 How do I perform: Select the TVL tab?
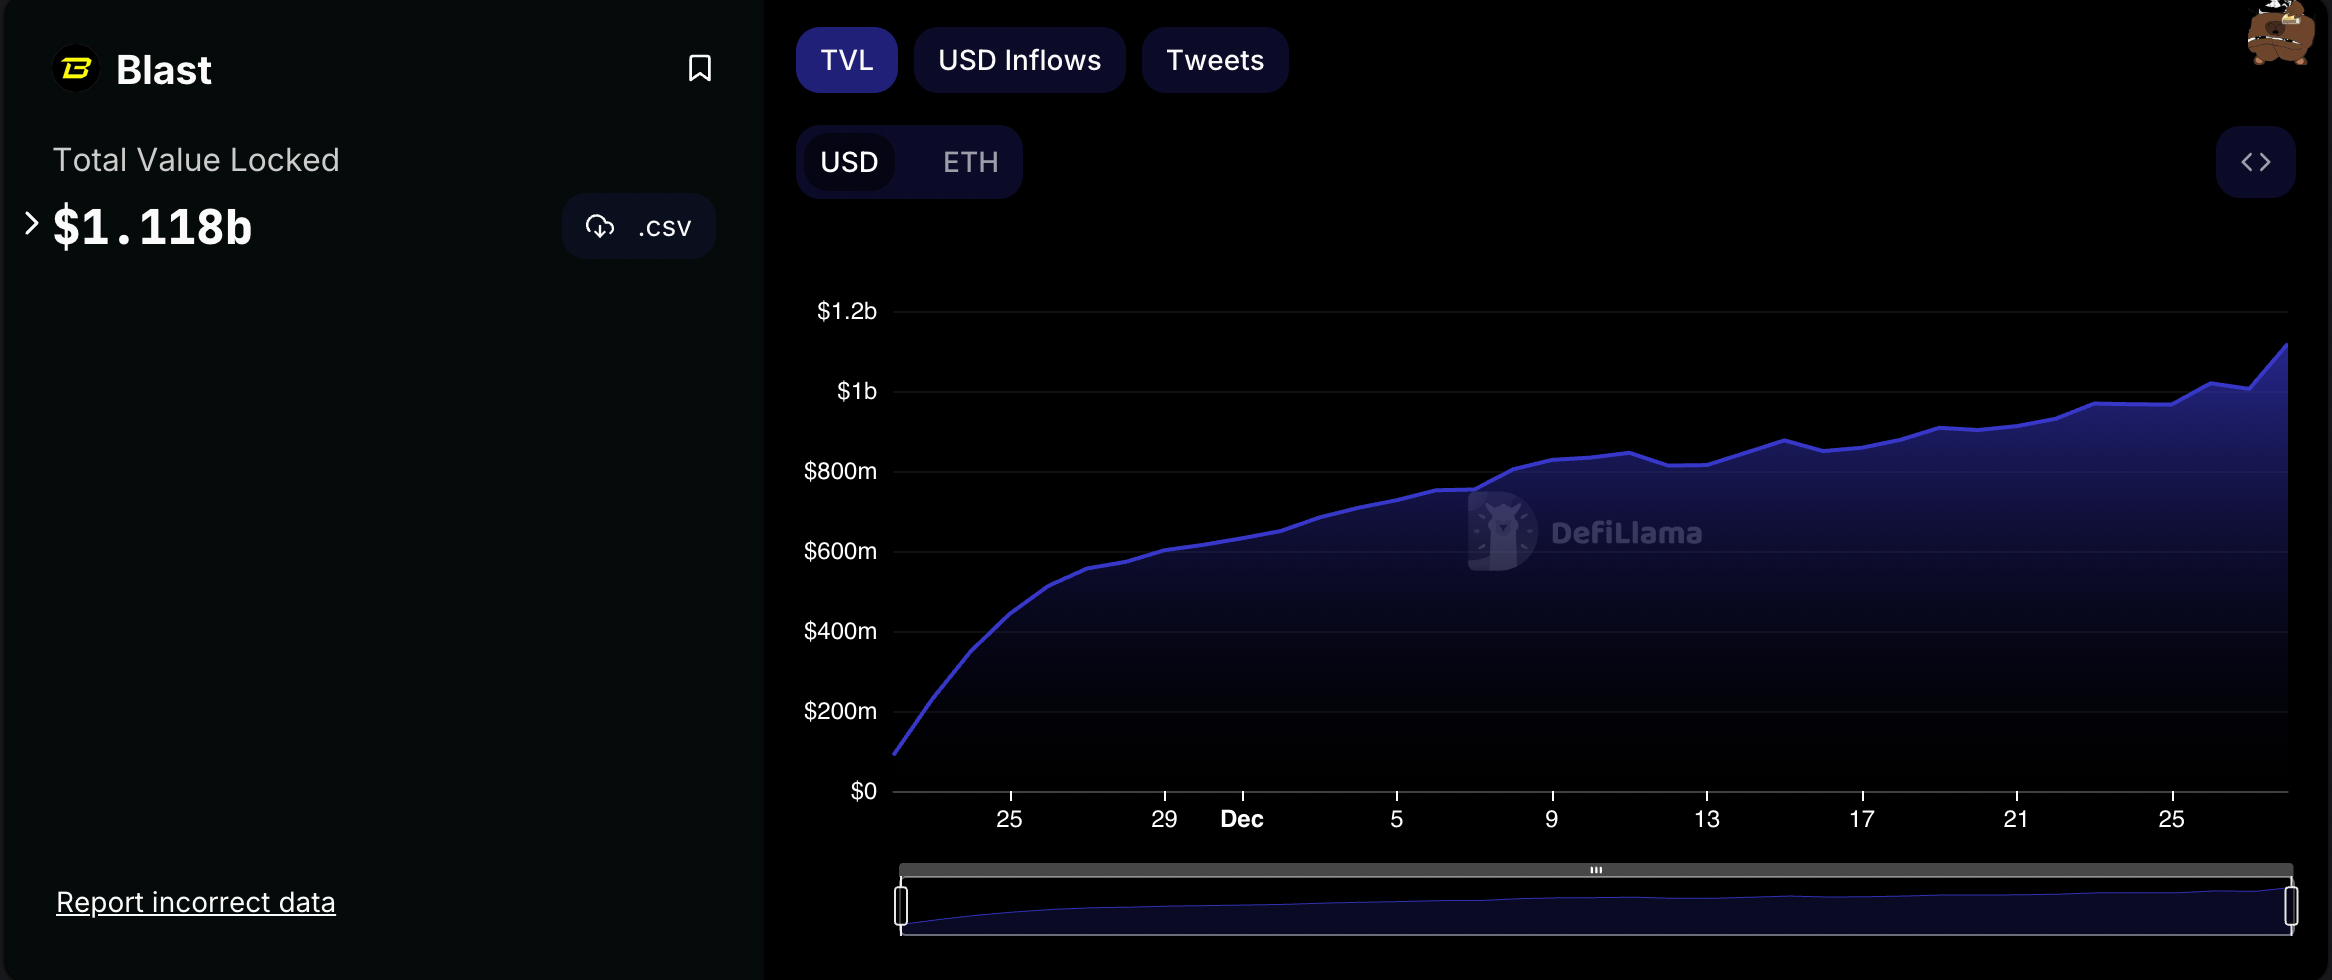pos(846,60)
